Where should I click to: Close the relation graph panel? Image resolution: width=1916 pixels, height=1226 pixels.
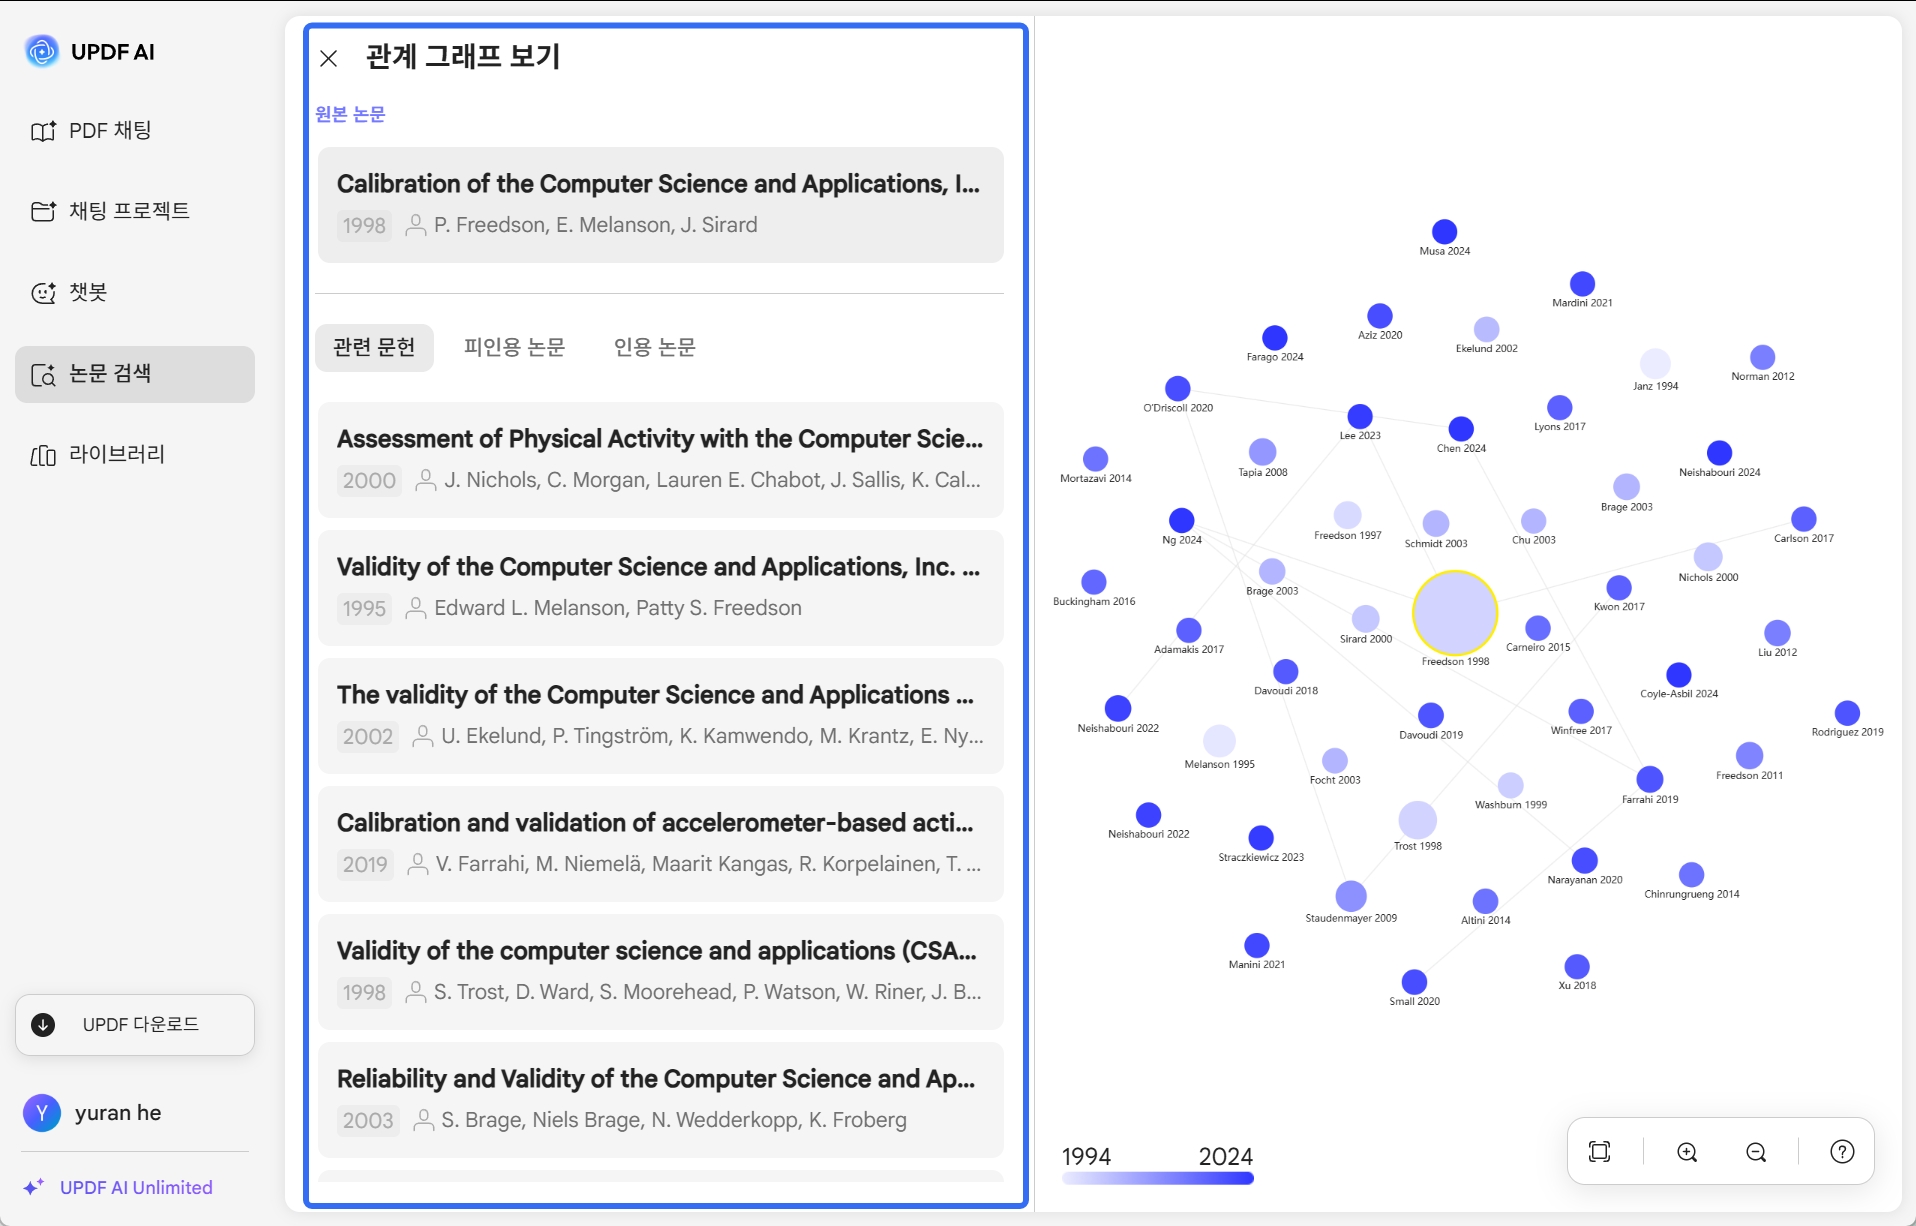(x=328, y=58)
